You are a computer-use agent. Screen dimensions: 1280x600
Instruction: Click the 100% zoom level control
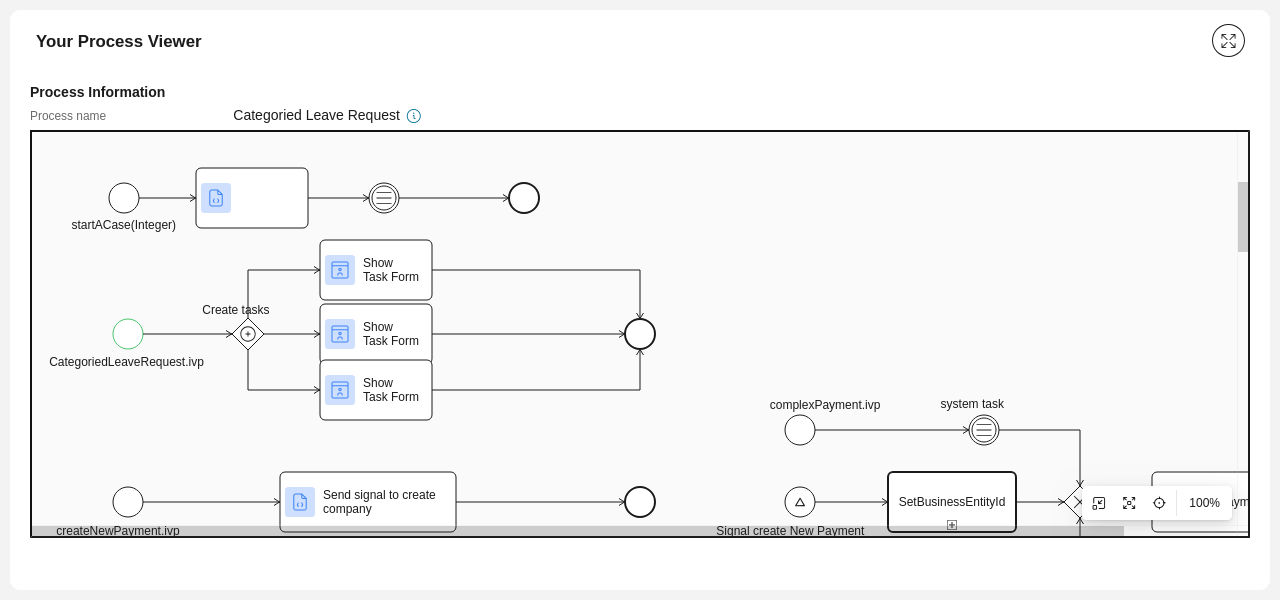[x=1204, y=503]
